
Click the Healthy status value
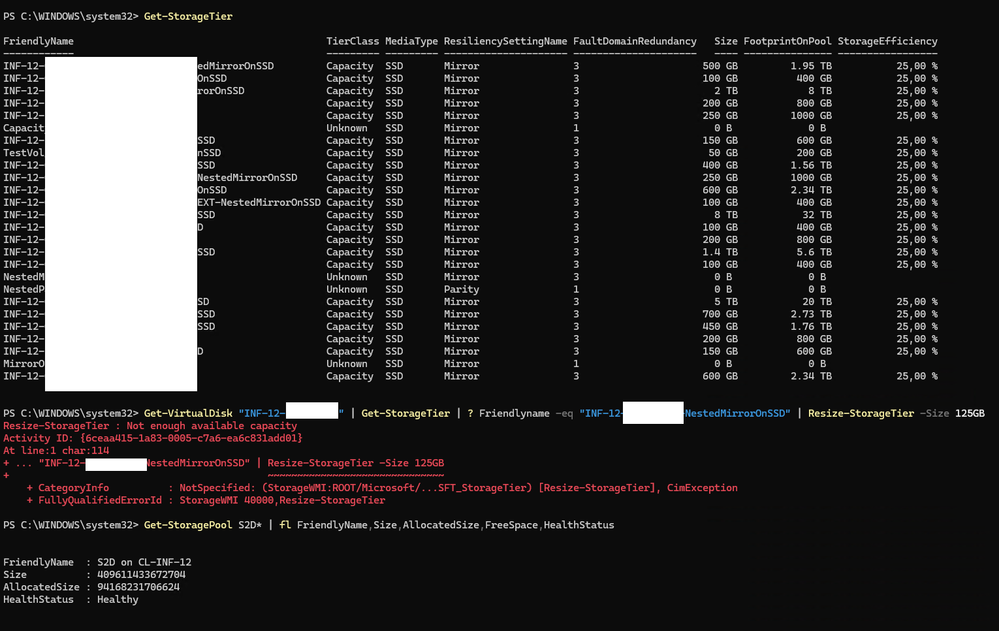[x=117, y=600]
